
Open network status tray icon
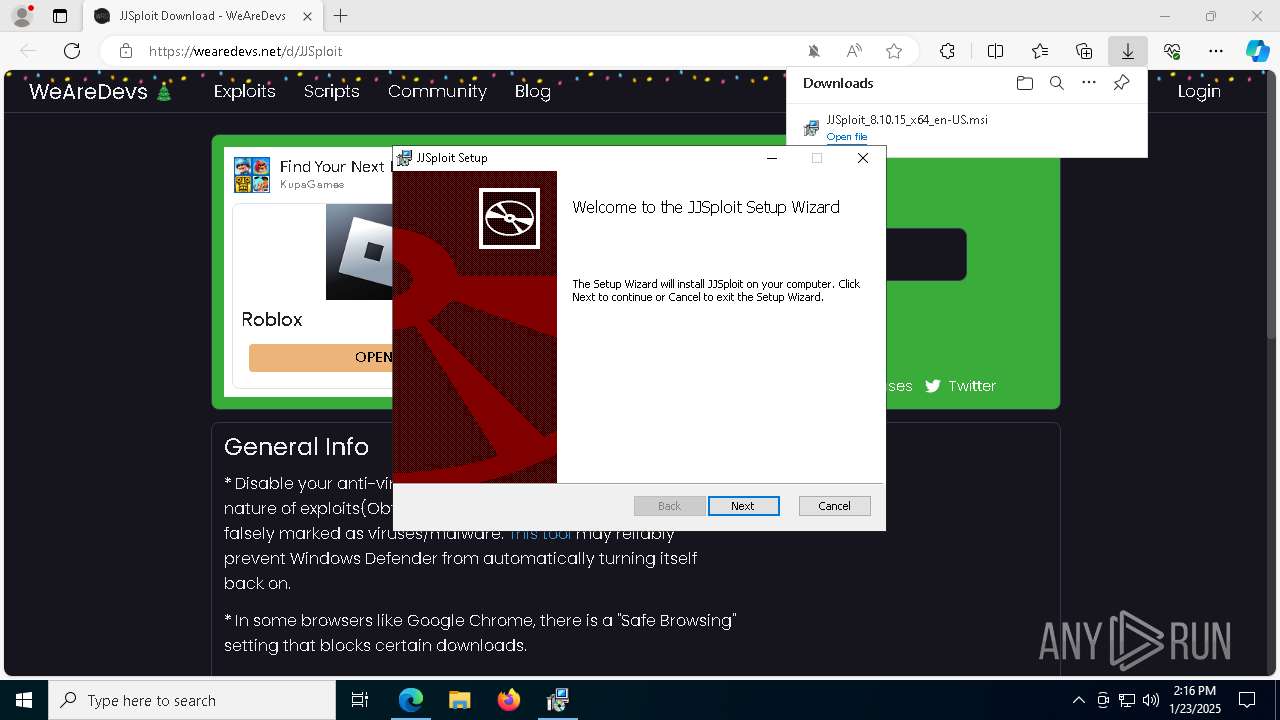(x=1127, y=700)
